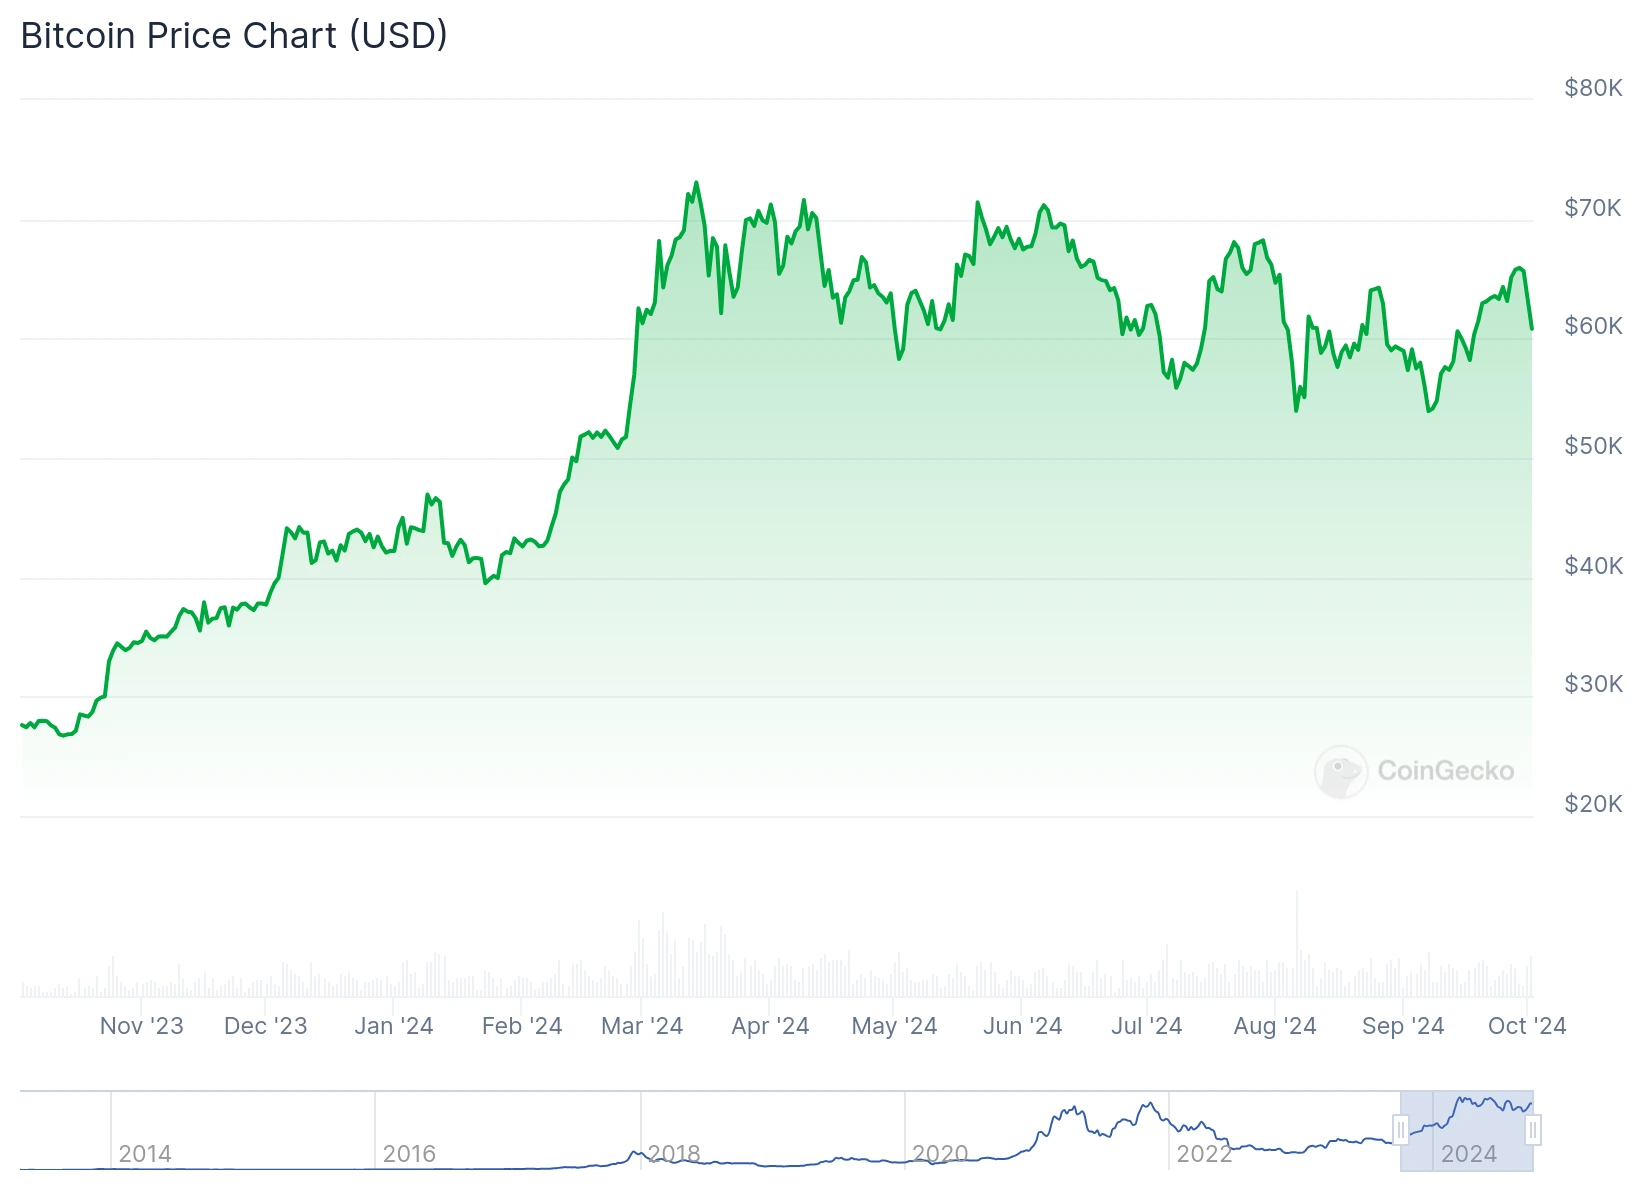The width and height of the screenshot is (1644, 1200).
Task: Click the 2022 marker in the navigator
Action: 1204,1154
